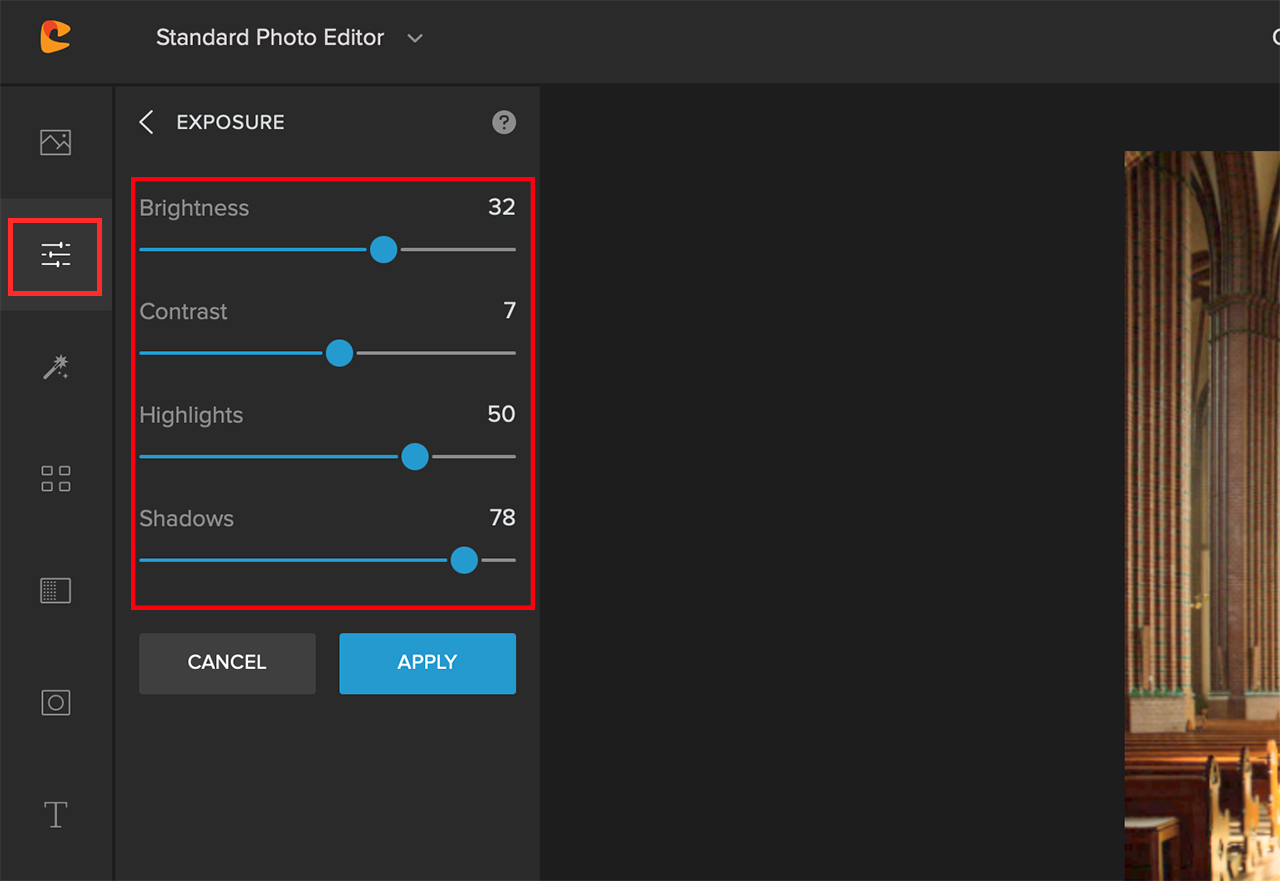Open the Overlays panel
Image resolution: width=1280 pixels, height=881 pixels.
[x=55, y=702]
